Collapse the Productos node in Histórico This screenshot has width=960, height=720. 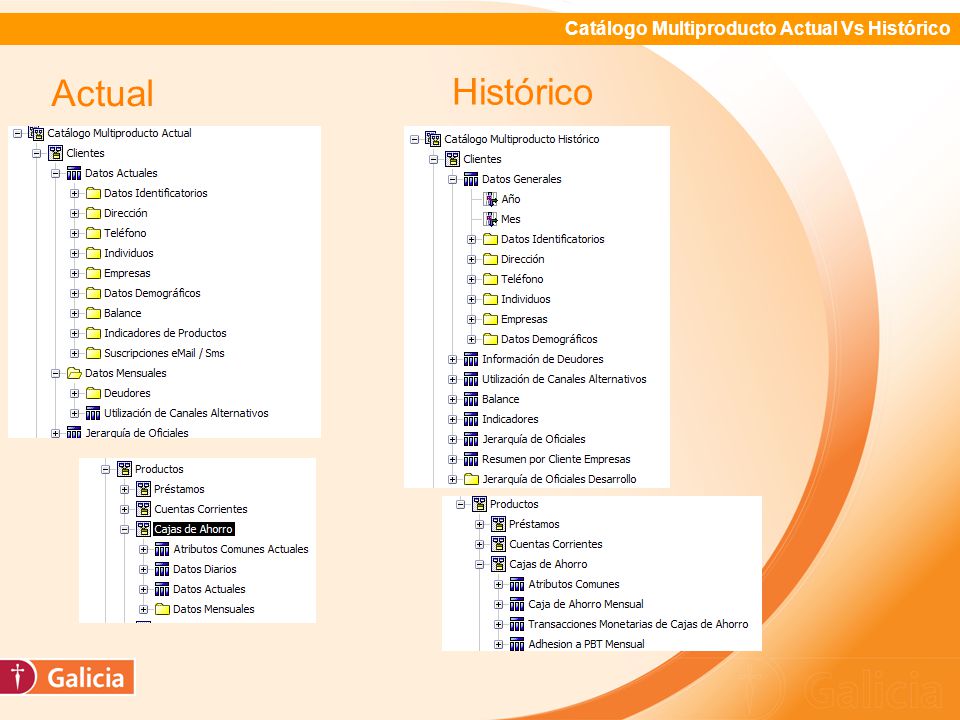[x=460, y=504]
